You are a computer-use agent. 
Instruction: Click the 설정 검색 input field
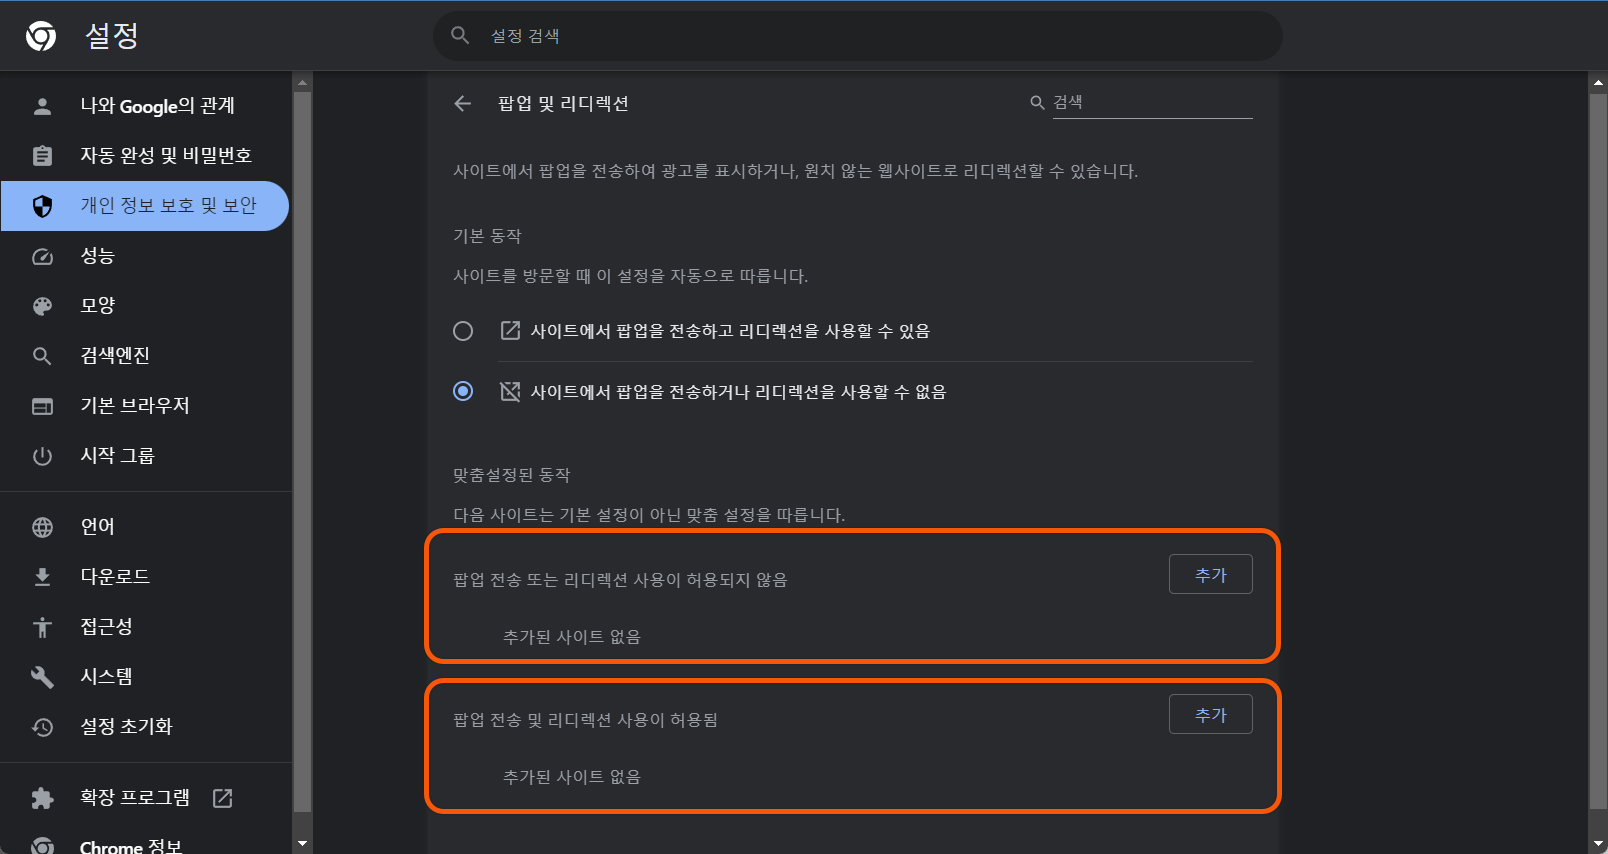coord(858,36)
